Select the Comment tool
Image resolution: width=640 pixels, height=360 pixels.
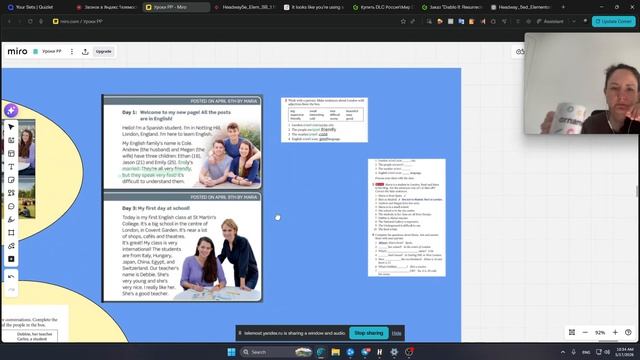(11, 207)
